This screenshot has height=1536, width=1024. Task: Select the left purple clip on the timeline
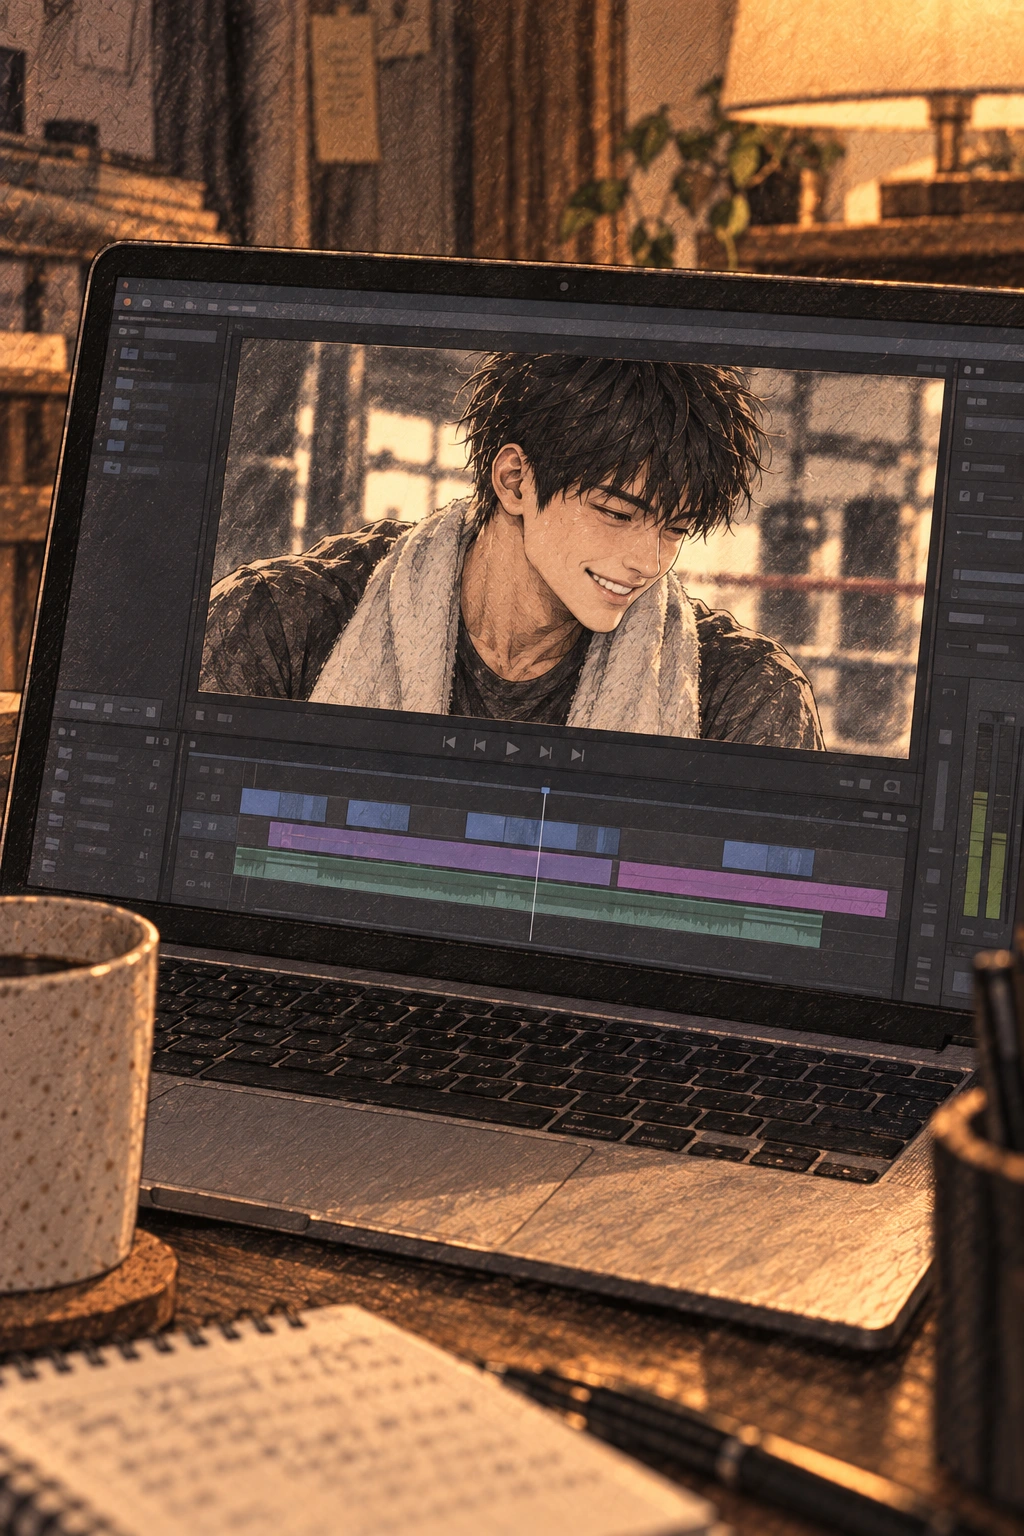pyautogui.click(x=440, y=852)
